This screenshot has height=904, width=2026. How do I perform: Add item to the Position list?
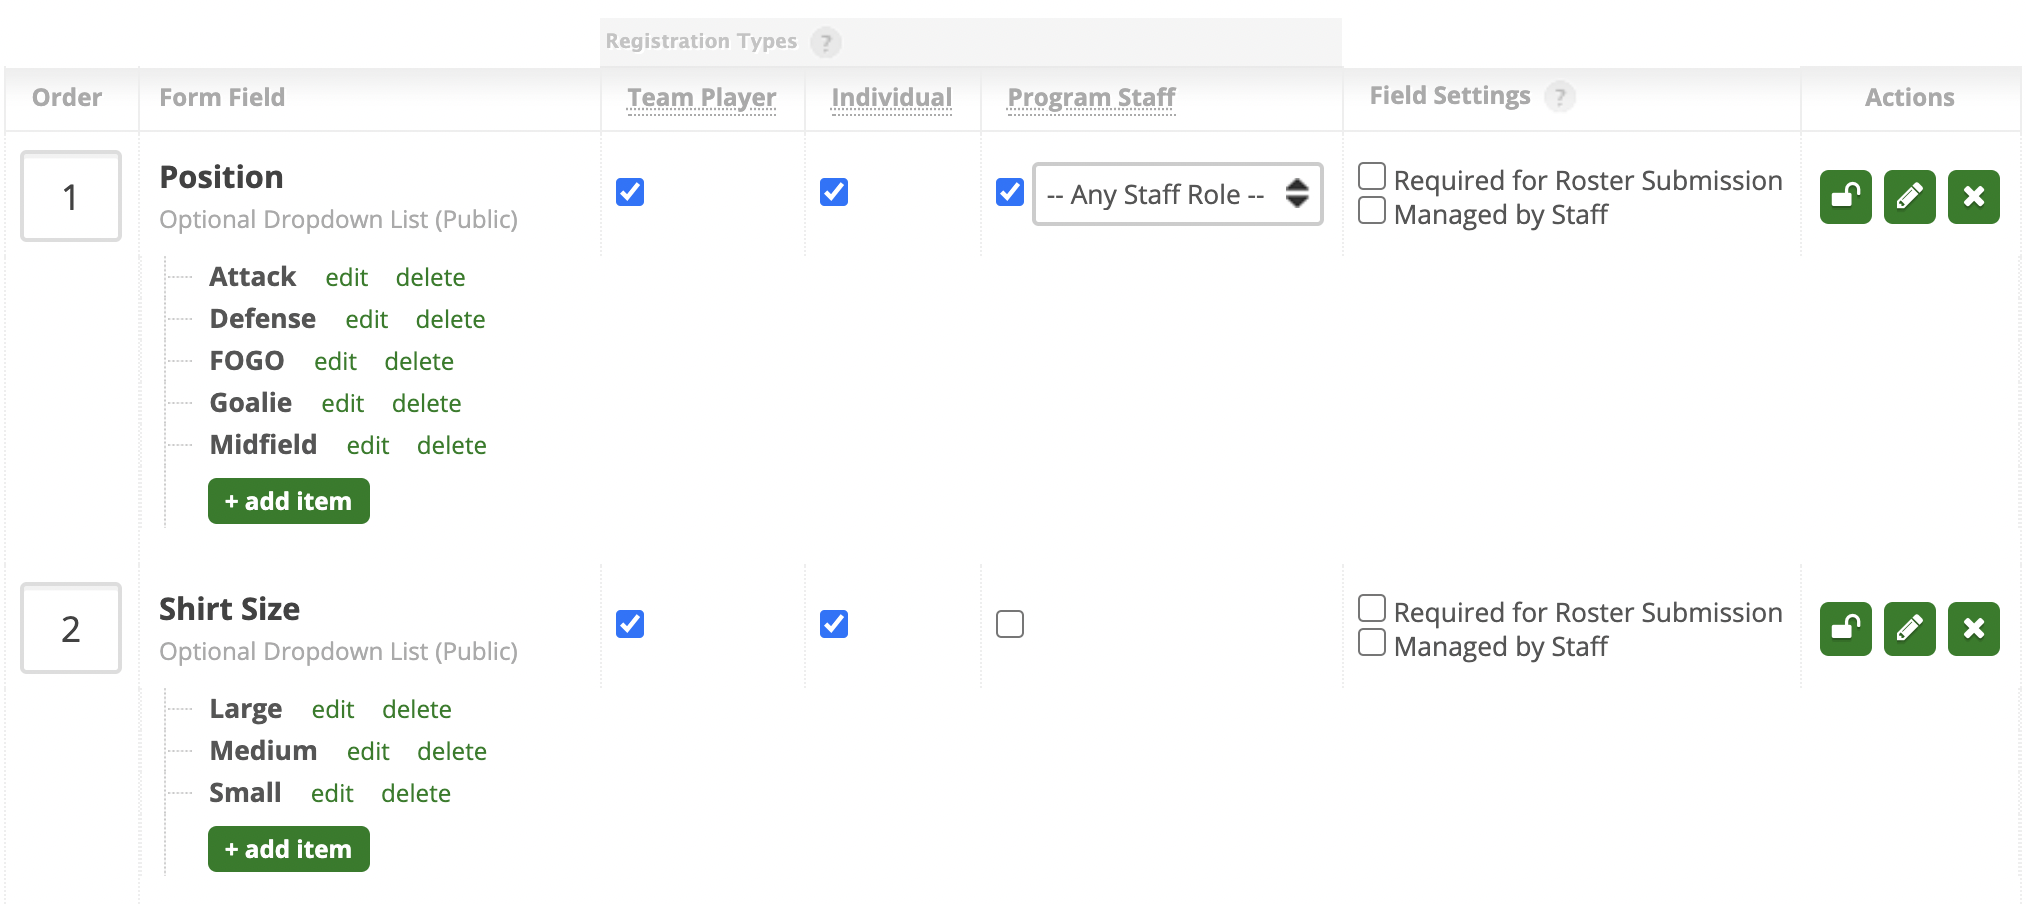(289, 501)
